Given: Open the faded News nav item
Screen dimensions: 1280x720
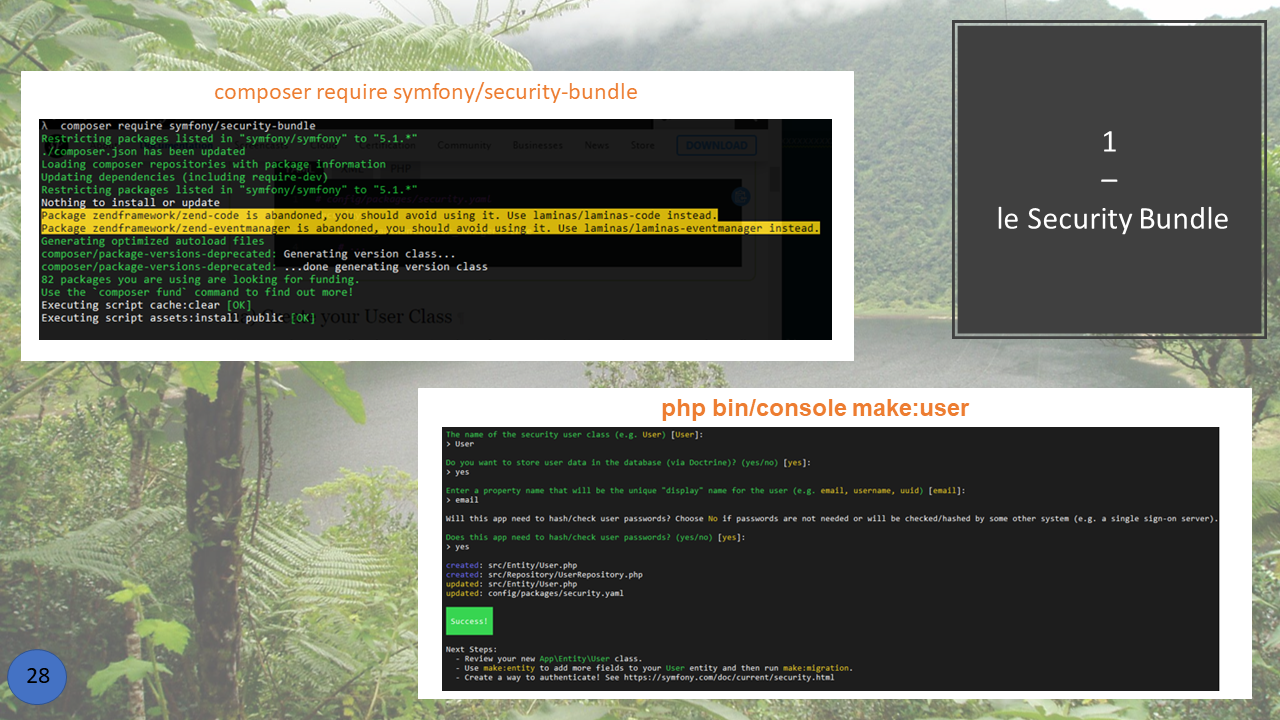Looking at the screenshot, I should pyautogui.click(x=596, y=145).
